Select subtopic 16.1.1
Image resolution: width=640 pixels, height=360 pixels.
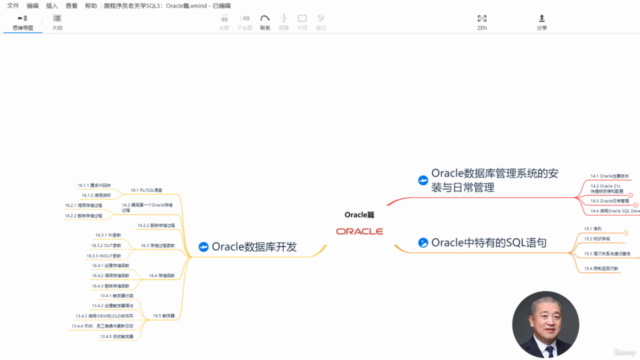(94, 185)
